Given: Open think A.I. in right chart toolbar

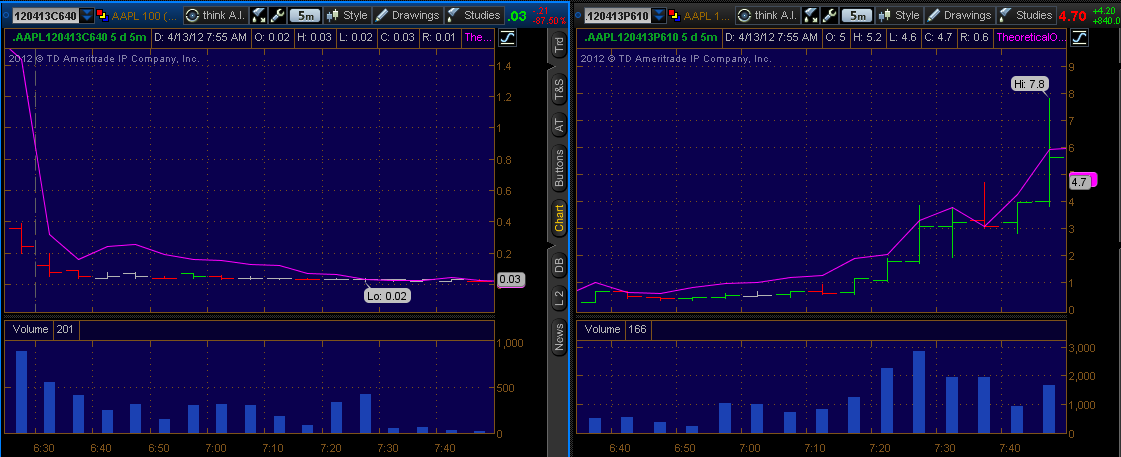Looking at the screenshot, I should pos(769,15).
